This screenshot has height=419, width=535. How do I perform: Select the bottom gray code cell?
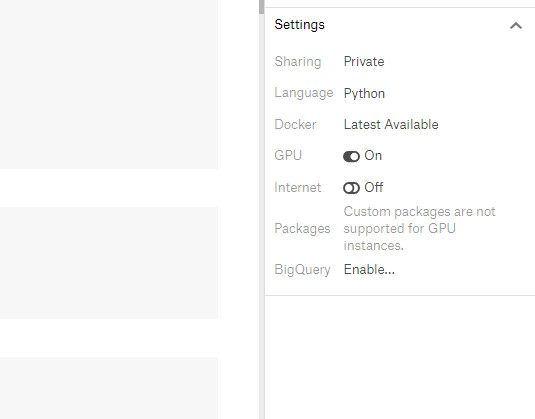(109, 388)
